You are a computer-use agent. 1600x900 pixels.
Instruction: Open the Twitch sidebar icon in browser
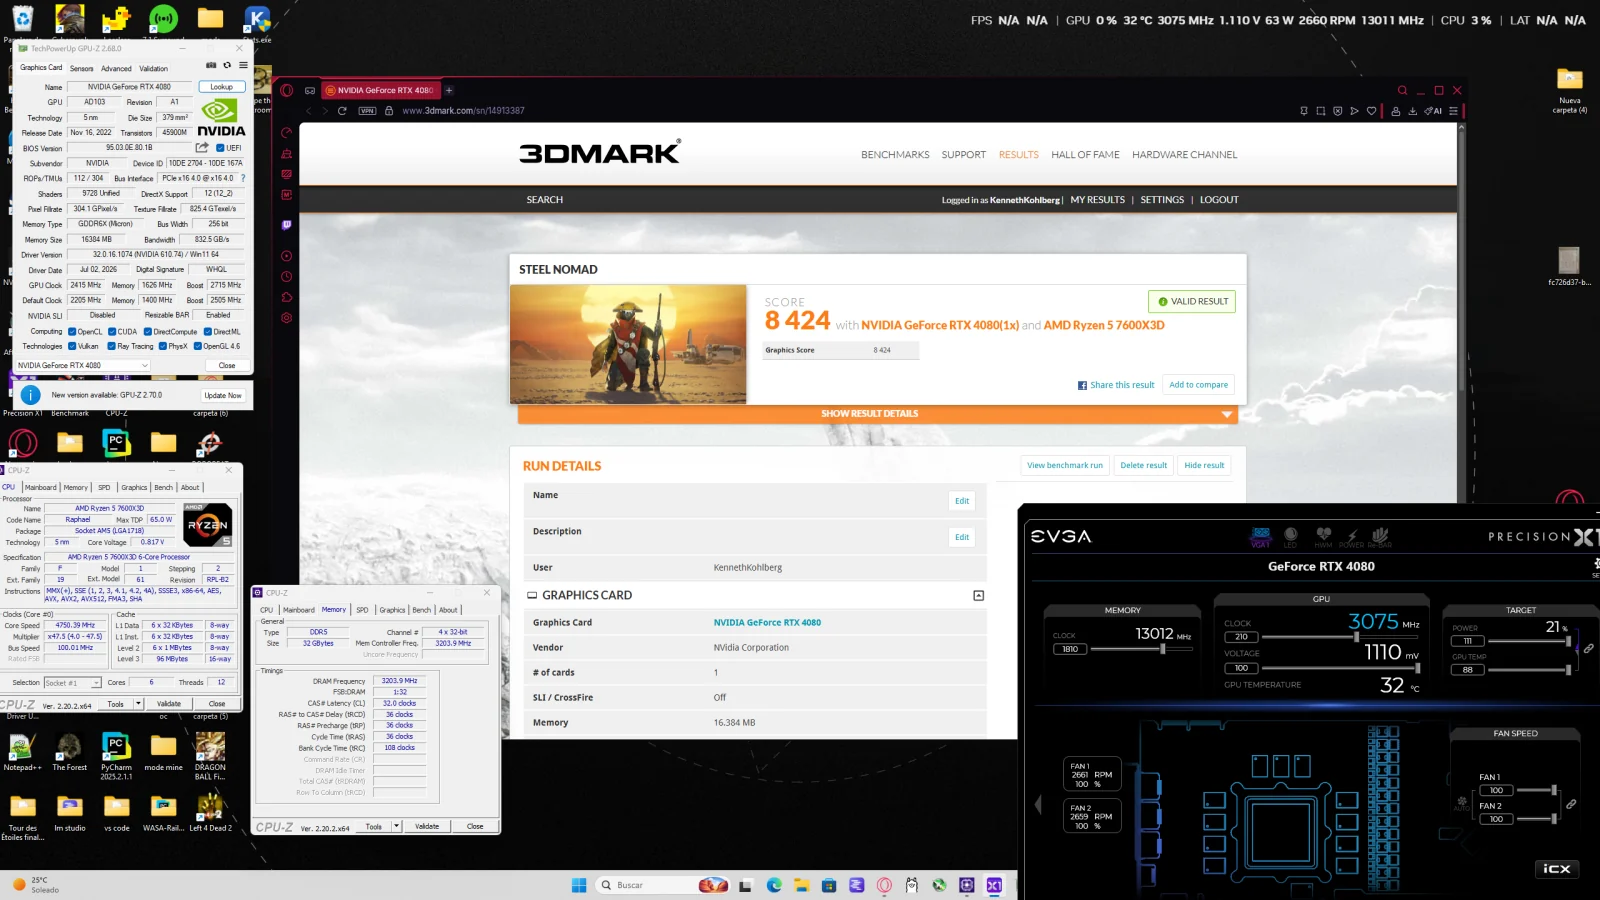pyautogui.click(x=286, y=226)
